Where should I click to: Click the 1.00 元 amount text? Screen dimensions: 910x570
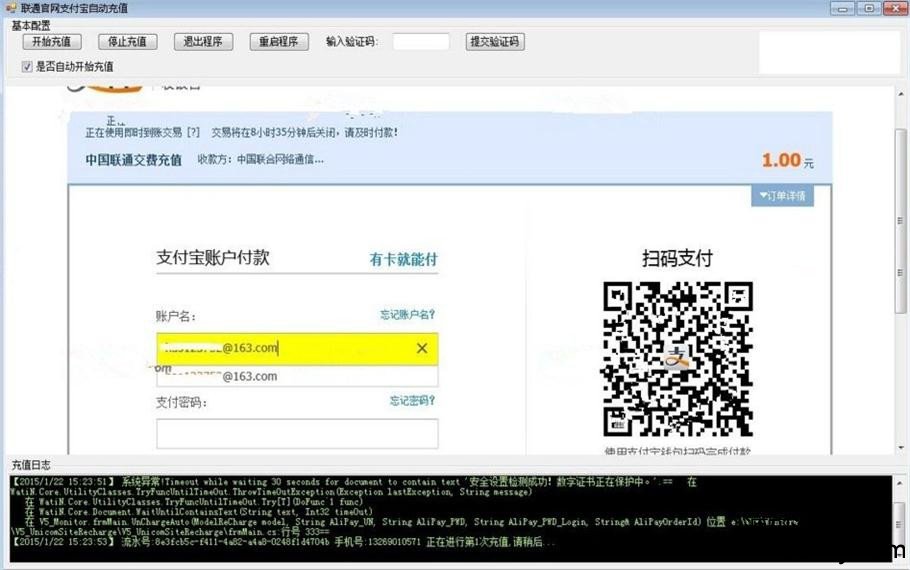pyautogui.click(x=788, y=161)
